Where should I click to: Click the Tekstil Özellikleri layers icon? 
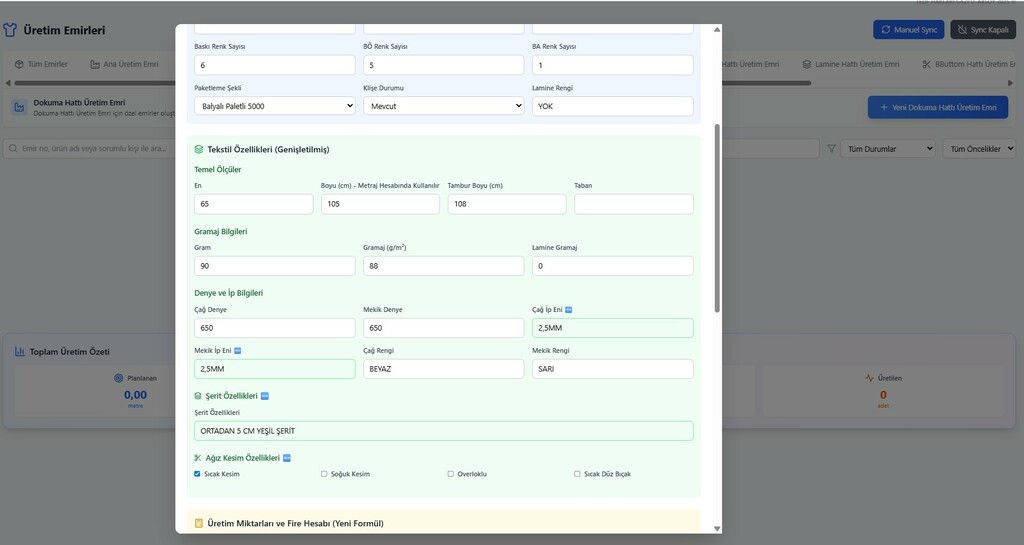[199, 149]
